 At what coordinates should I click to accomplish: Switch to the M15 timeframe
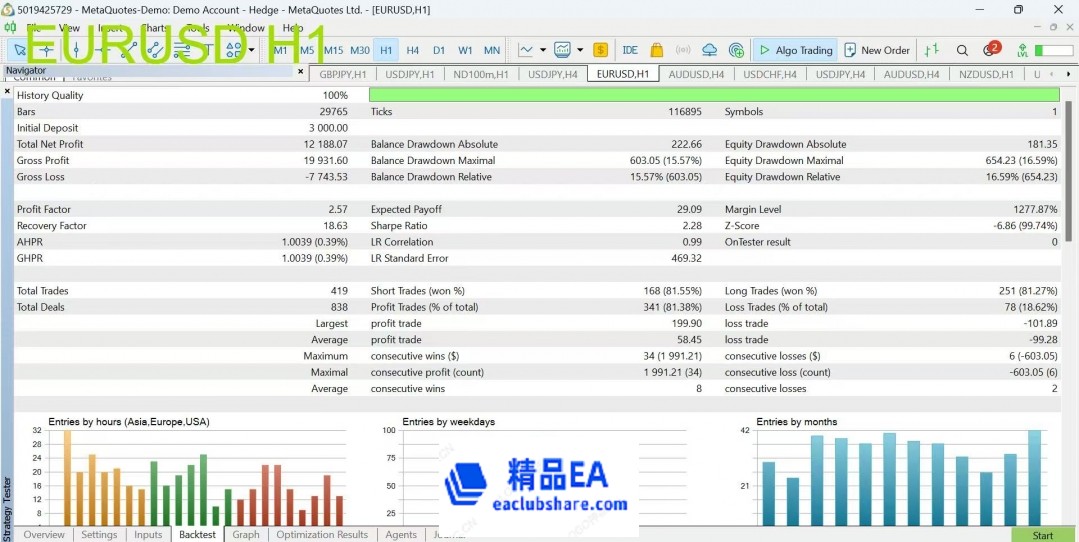(x=333, y=50)
